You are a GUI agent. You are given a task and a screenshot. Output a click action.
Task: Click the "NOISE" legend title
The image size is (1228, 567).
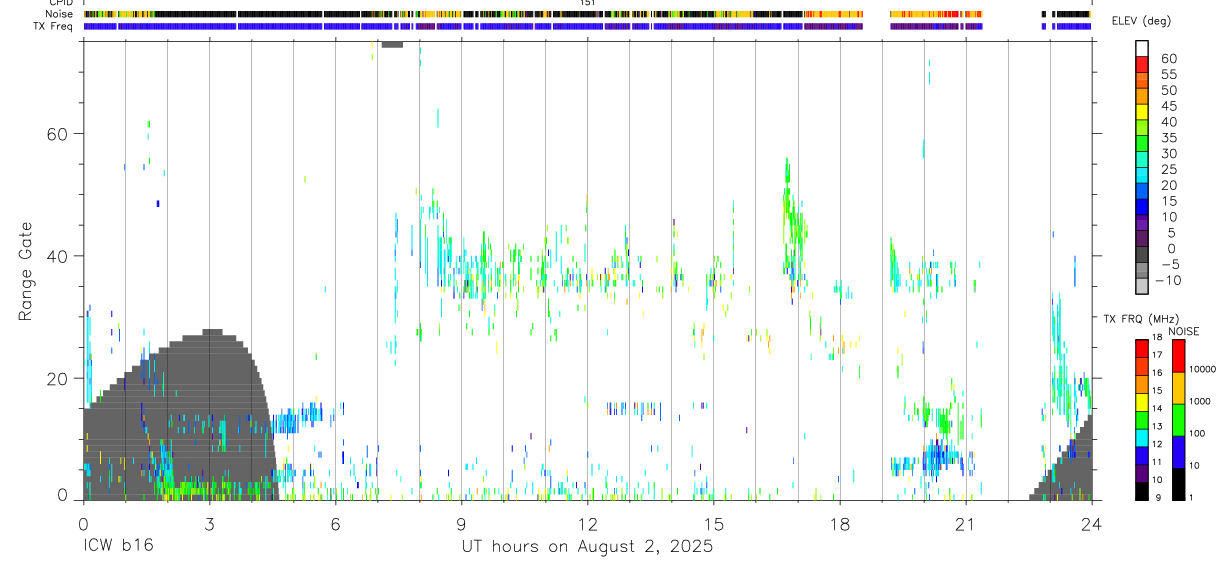point(1183,331)
